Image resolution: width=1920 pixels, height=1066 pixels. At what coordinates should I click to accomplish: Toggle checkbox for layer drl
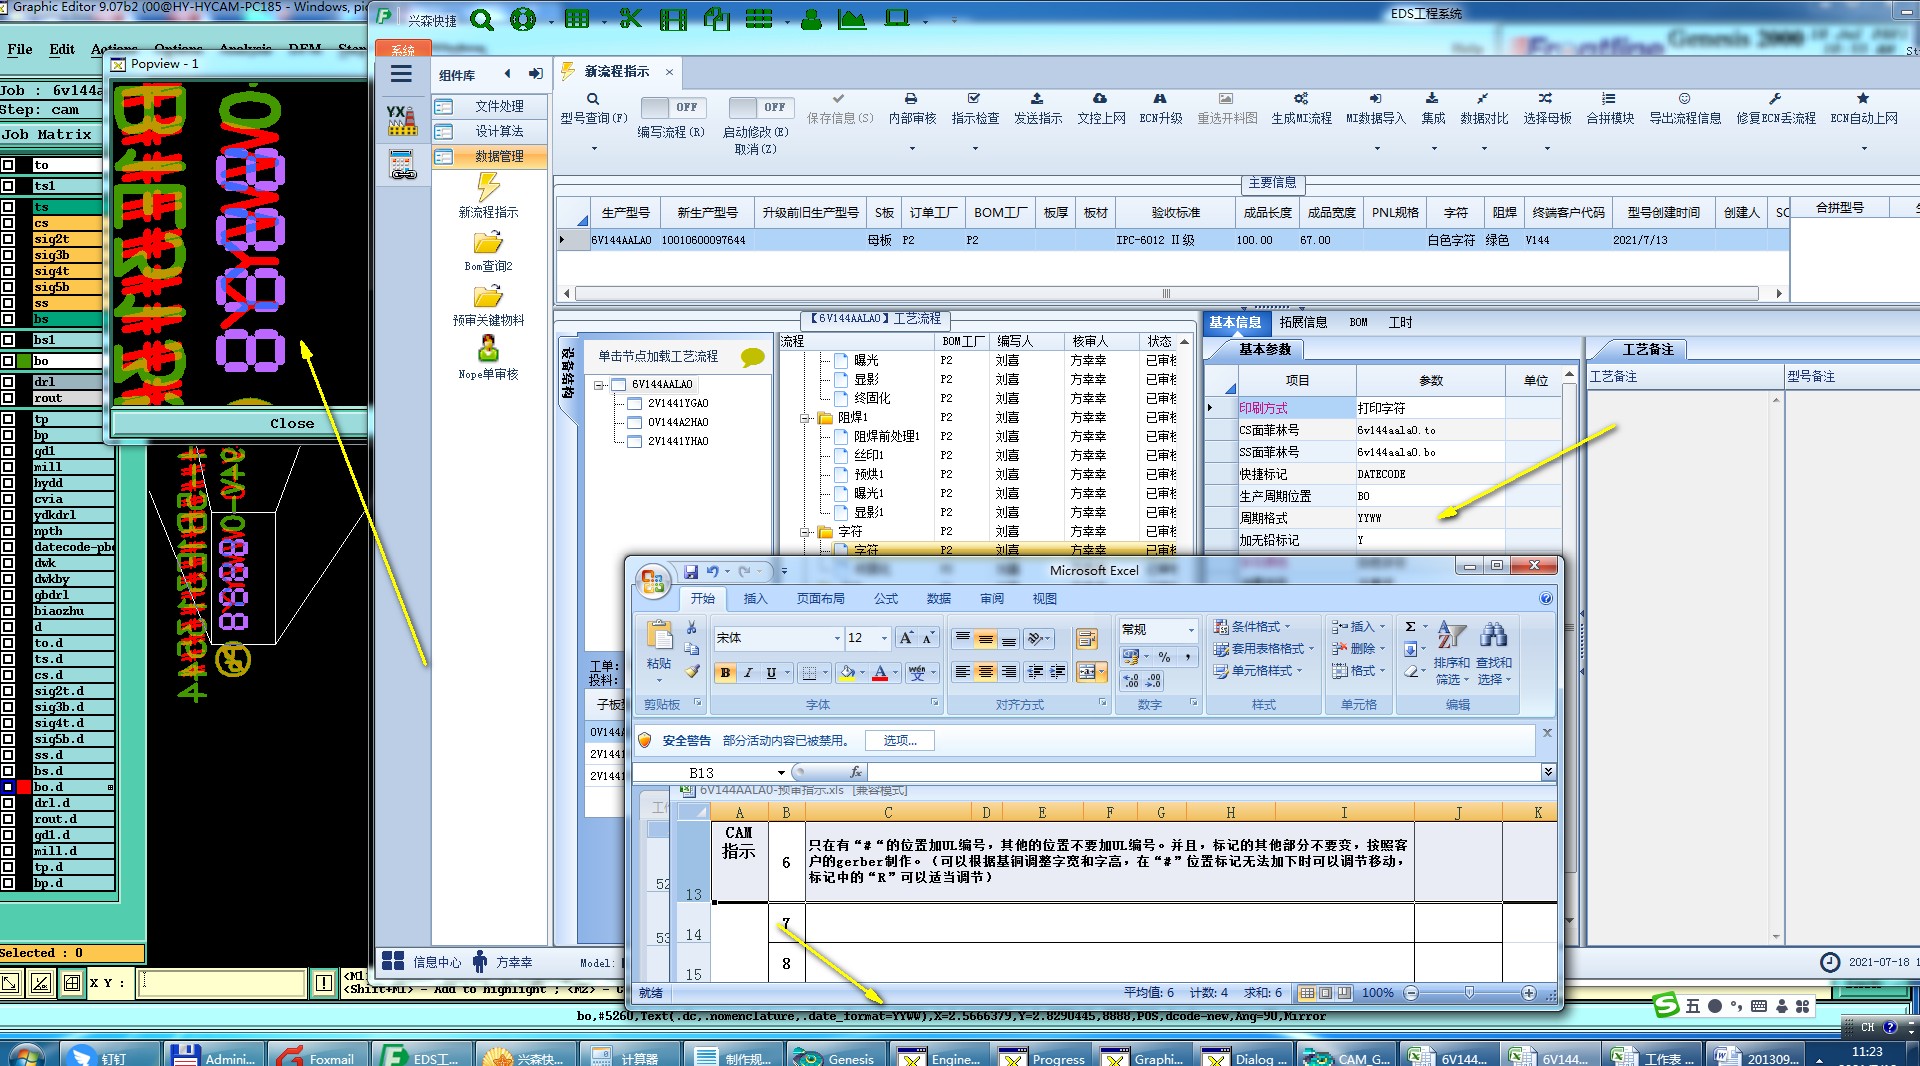click(8, 382)
